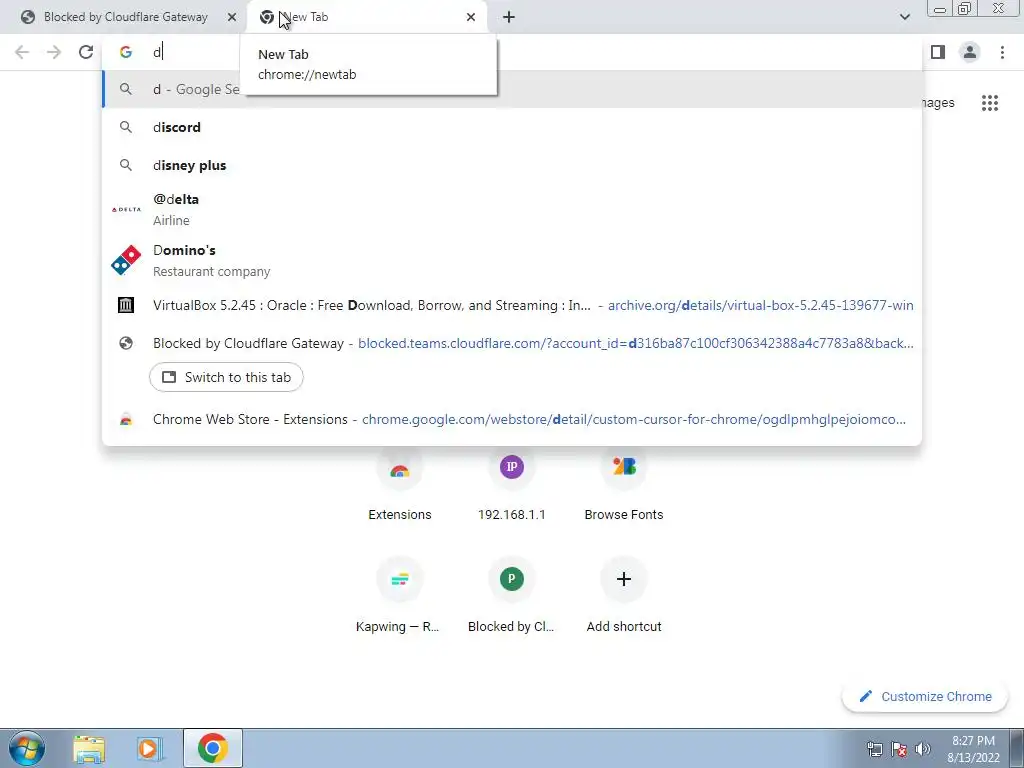1024x768 pixels.
Task: Click the volume speaker tray icon
Action: click(x=923, y=749)
